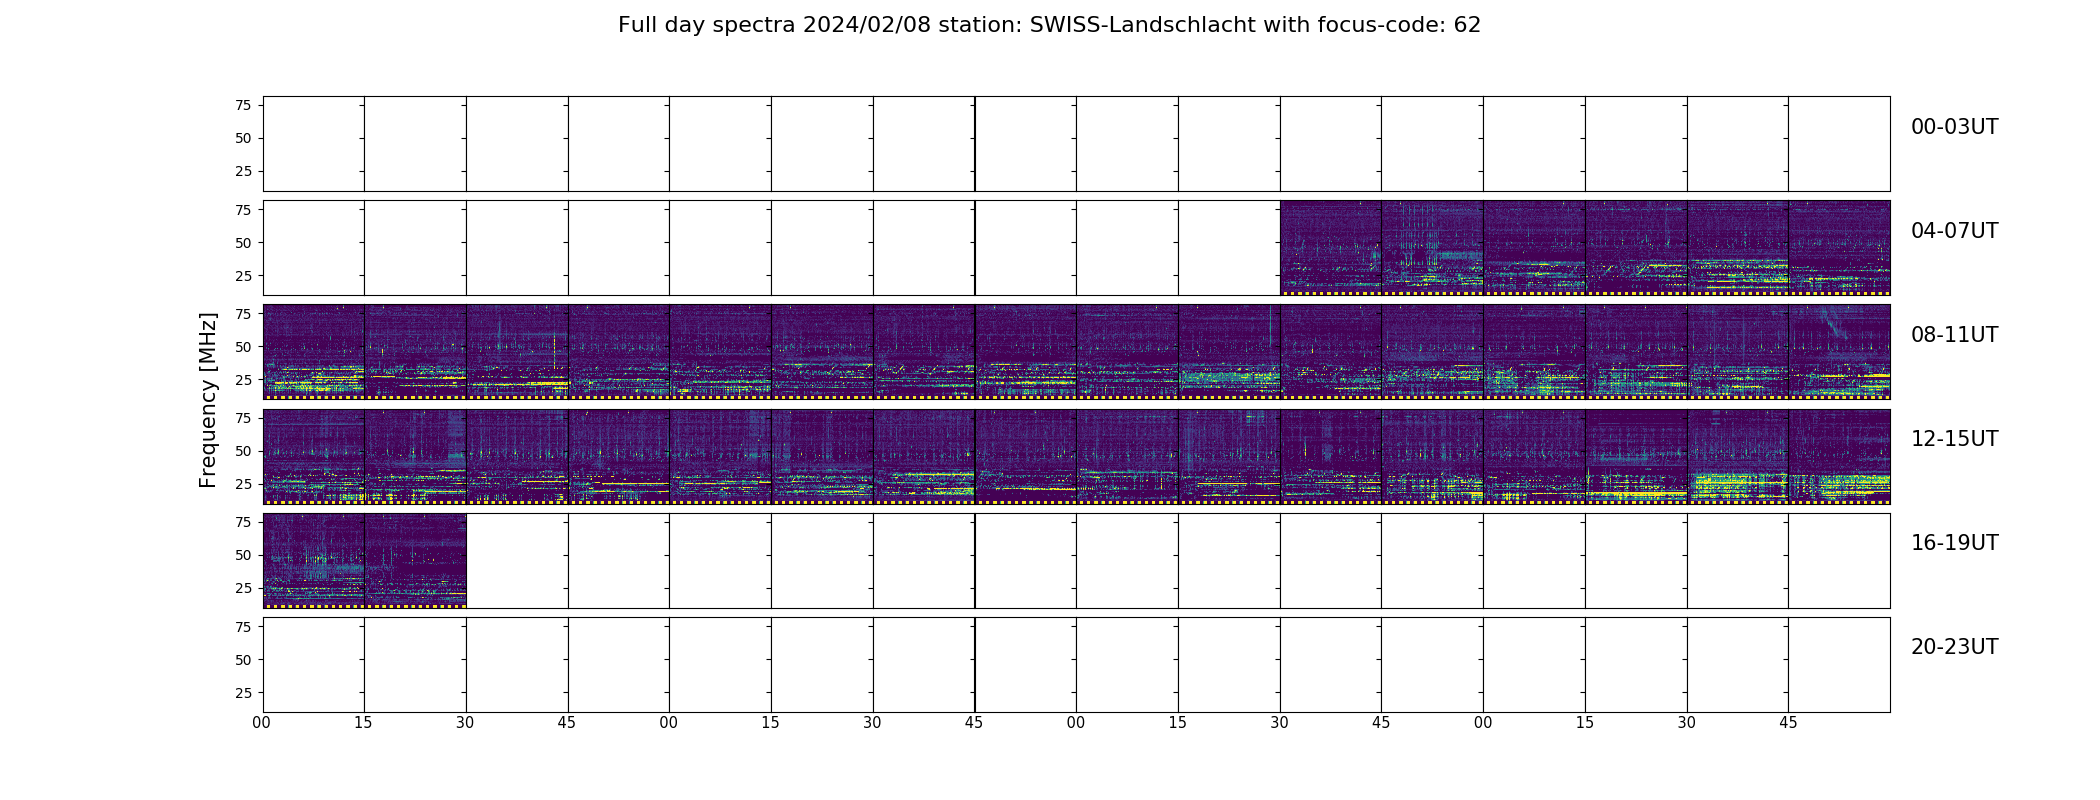
Task: Click the 12-15UT spectrogram strip
Action: [x=1076, y=456]
